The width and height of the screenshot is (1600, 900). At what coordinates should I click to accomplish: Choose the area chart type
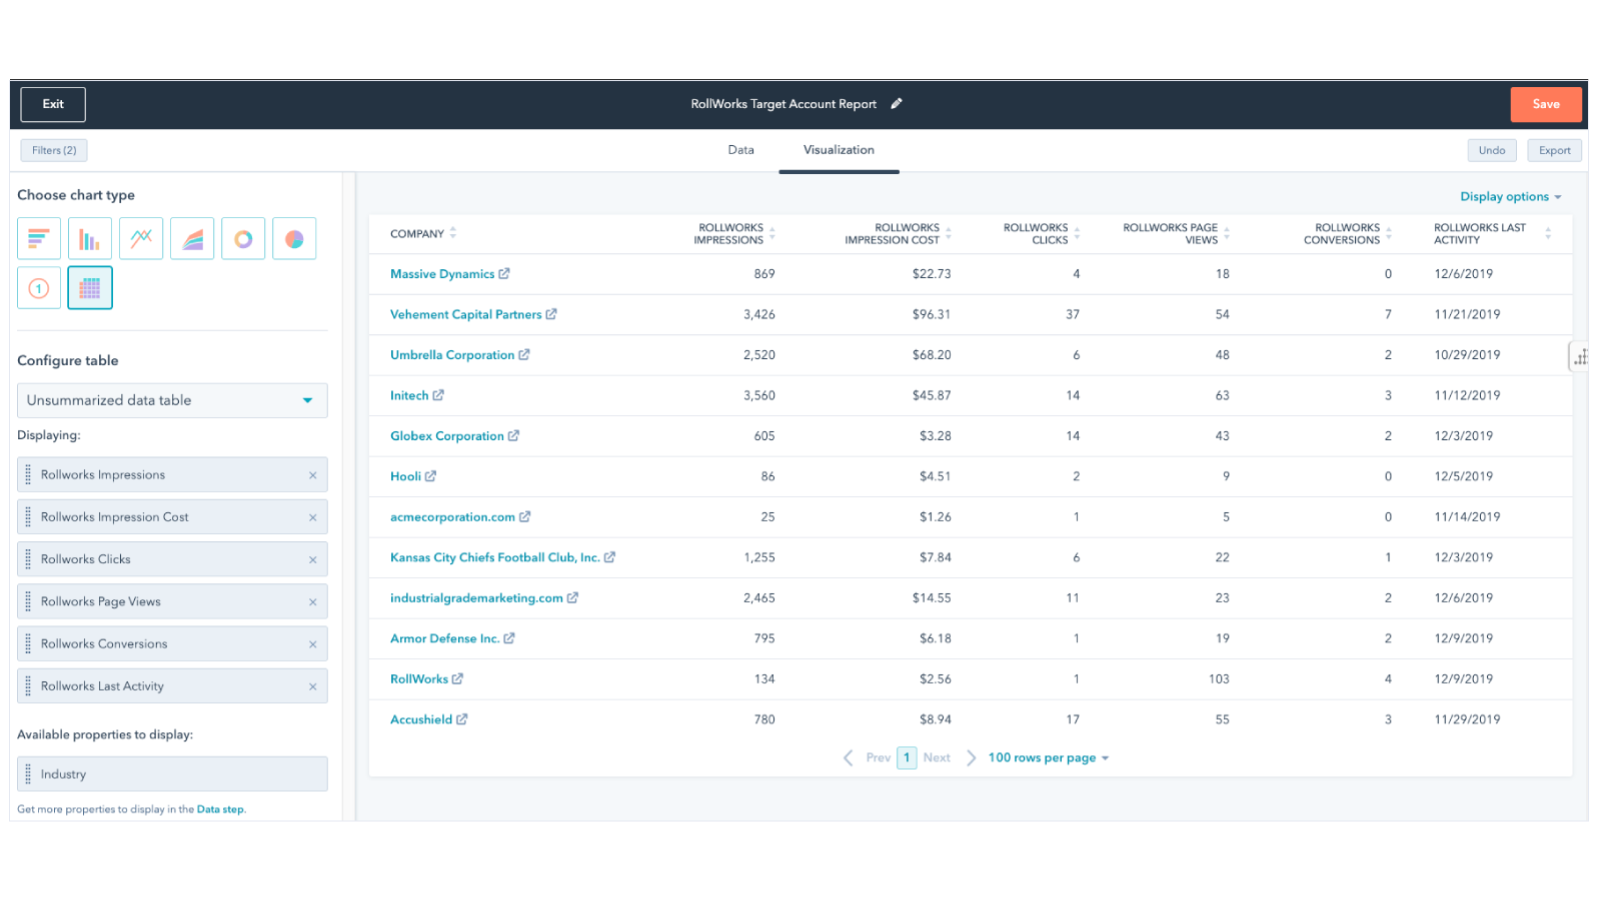191,238
